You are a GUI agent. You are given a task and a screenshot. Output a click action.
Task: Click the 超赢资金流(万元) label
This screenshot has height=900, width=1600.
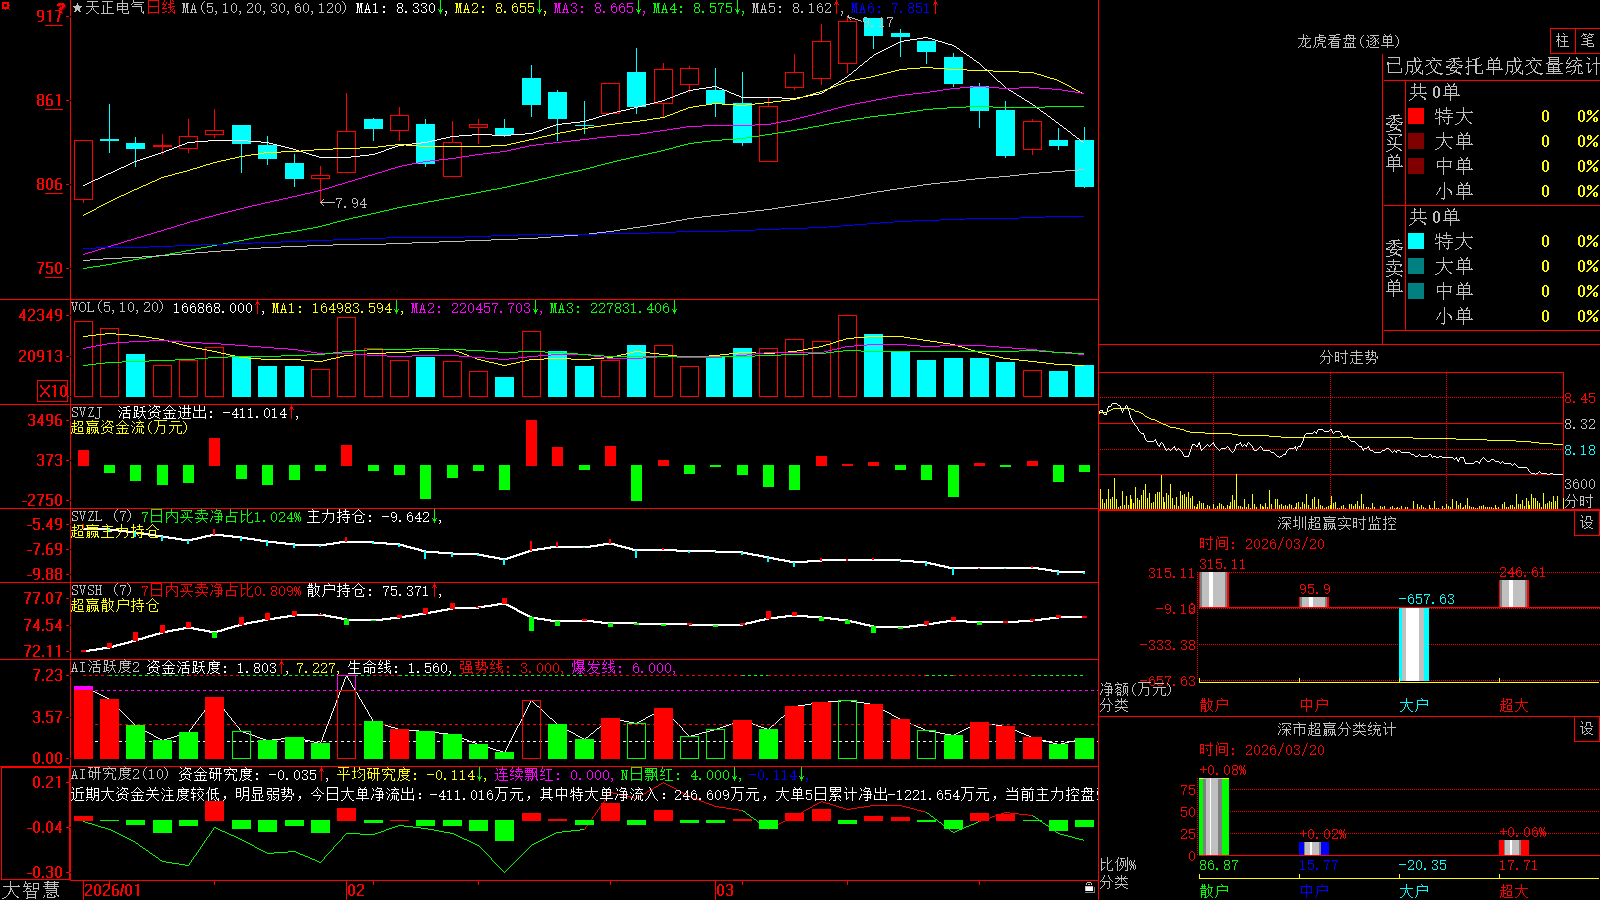pyautogui.click(x=129, y=427)
